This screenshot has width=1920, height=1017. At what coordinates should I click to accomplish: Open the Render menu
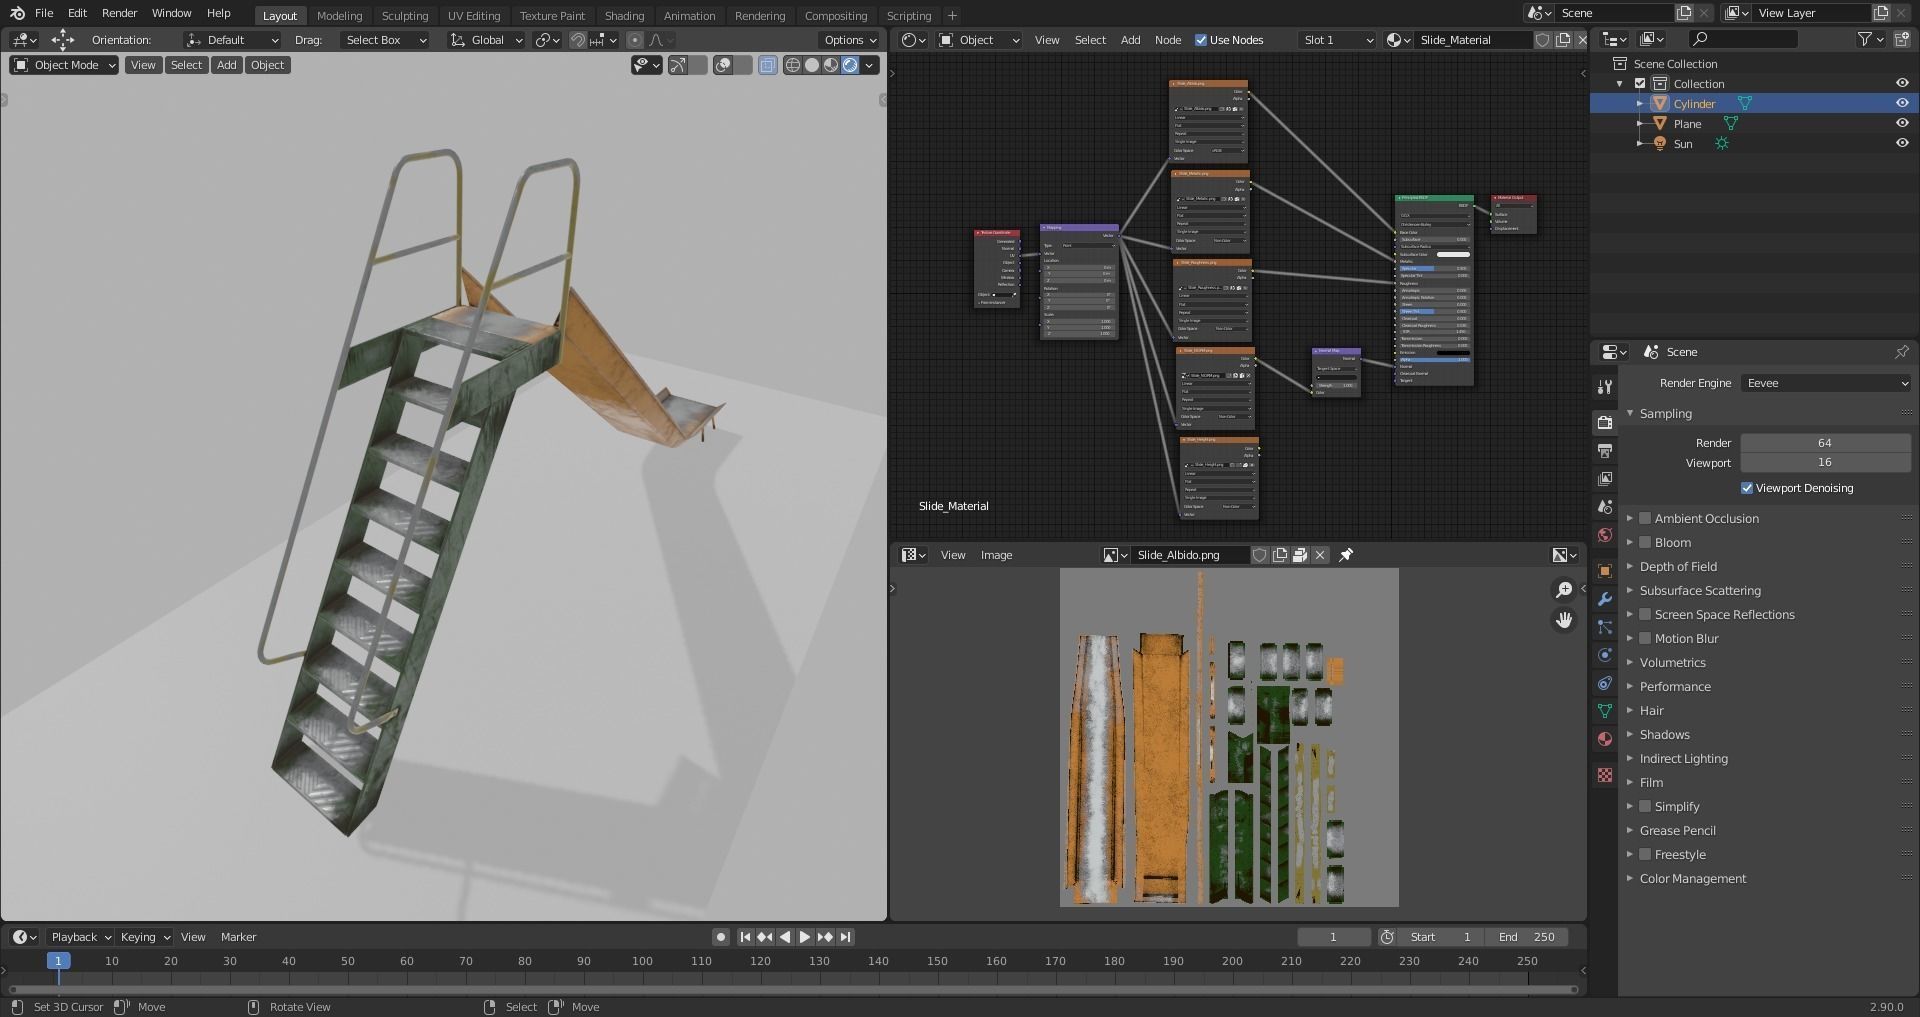click(119, 13)
